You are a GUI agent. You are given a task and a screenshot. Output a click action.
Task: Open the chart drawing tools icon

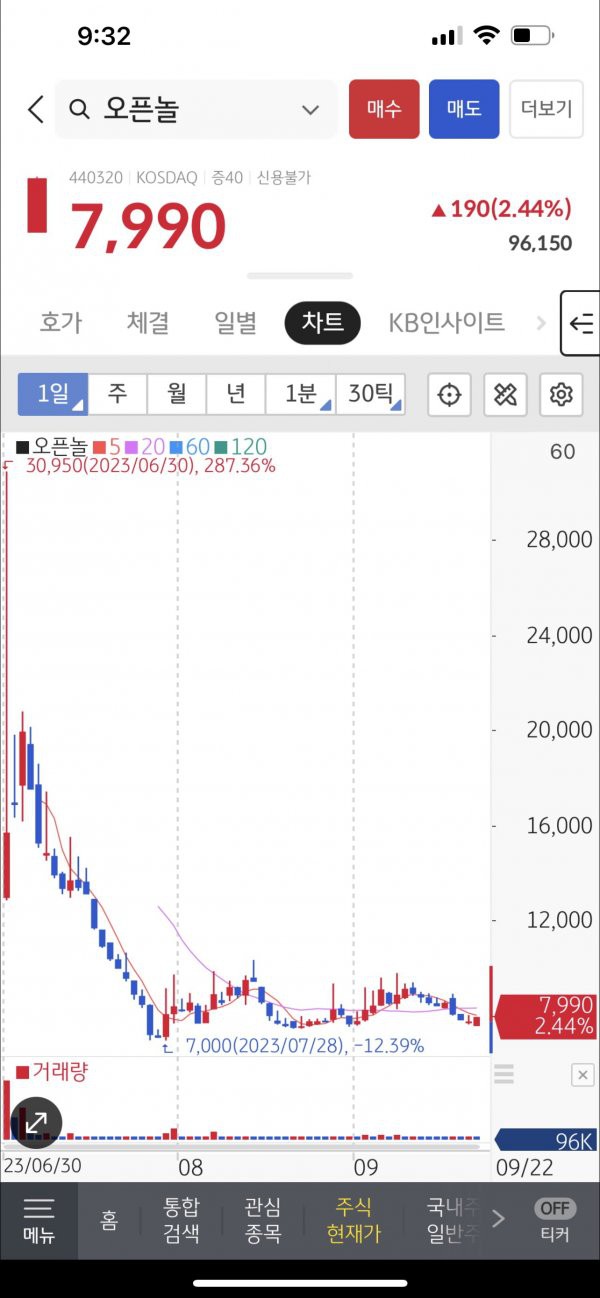pyautogui.click(x=506, y=395)
